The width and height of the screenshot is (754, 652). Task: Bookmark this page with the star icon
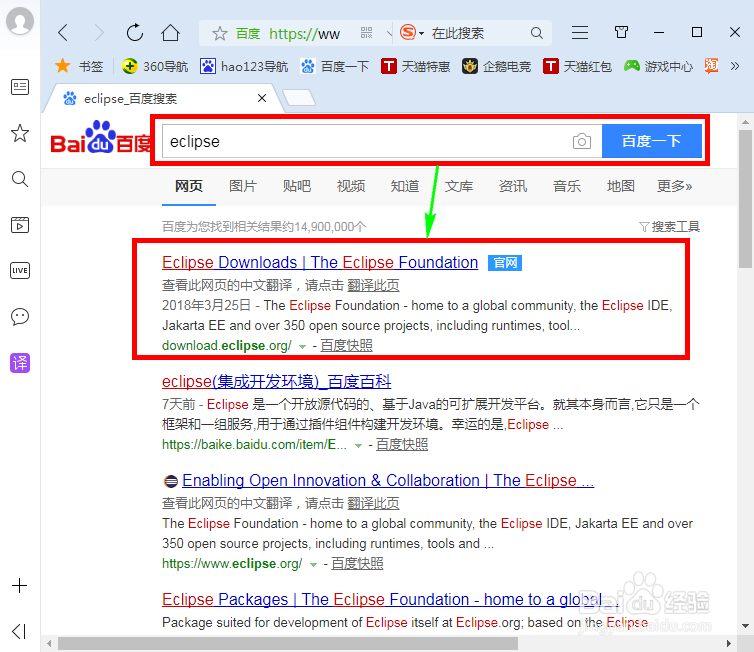pos(219,33)
